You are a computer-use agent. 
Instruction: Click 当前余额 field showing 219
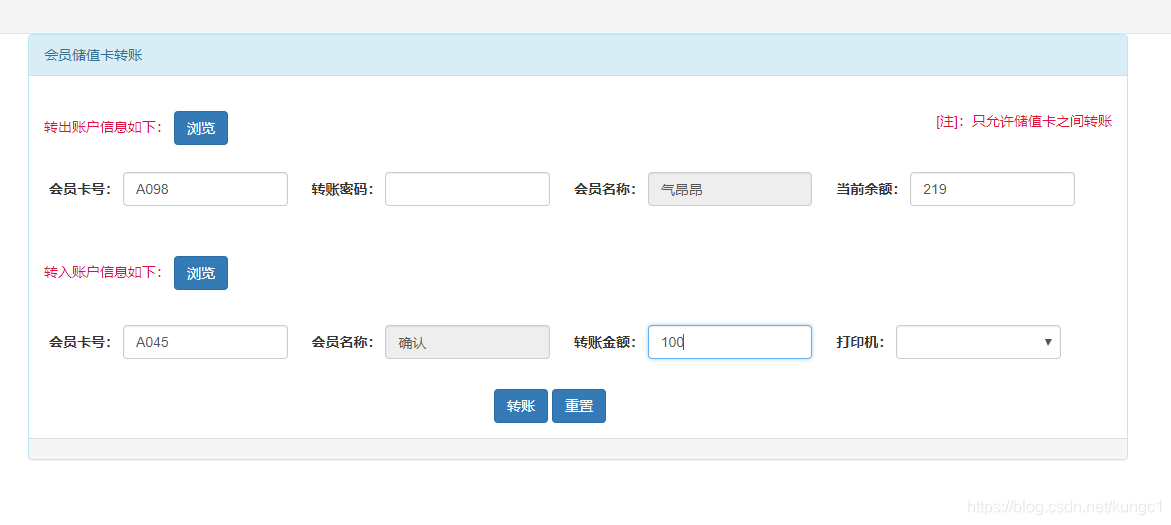(993, 189)
